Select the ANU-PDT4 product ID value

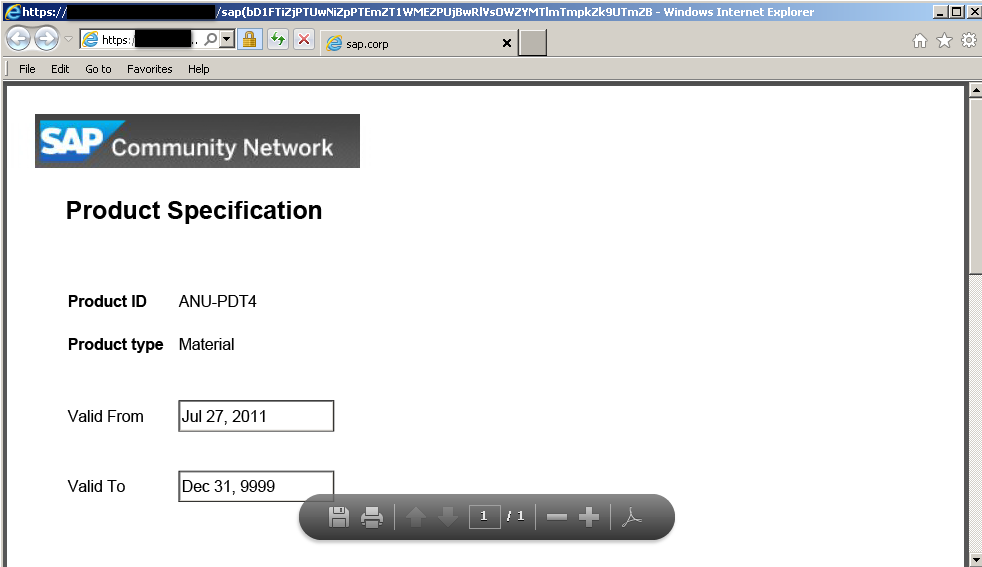coord(217,301)
